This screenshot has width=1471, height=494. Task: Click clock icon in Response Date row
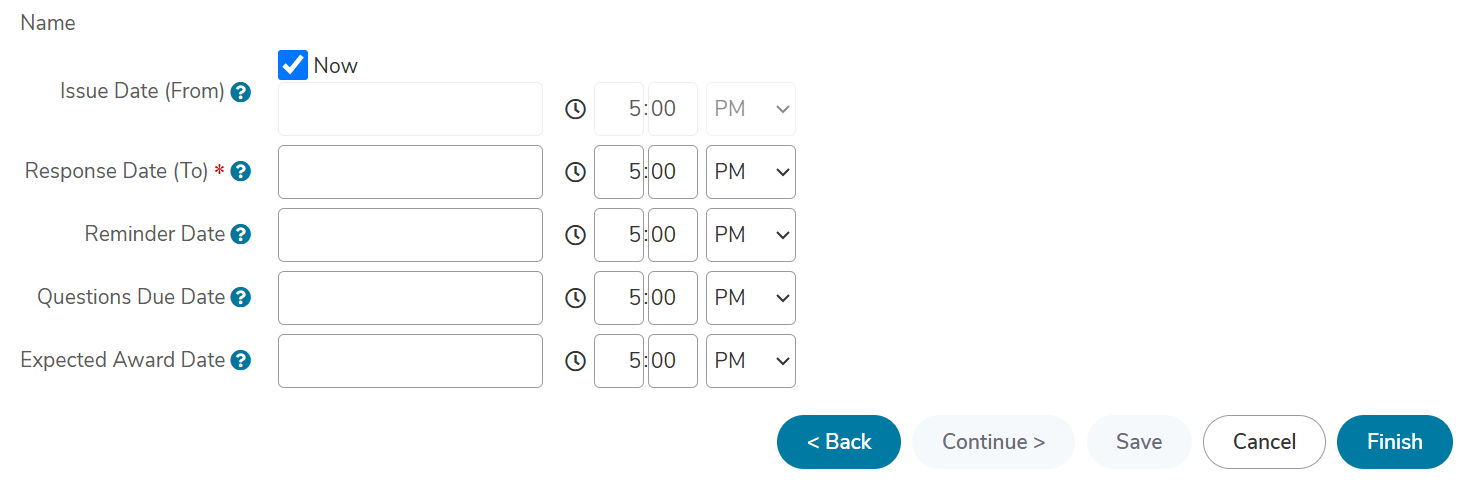click(x=575, y=172)
